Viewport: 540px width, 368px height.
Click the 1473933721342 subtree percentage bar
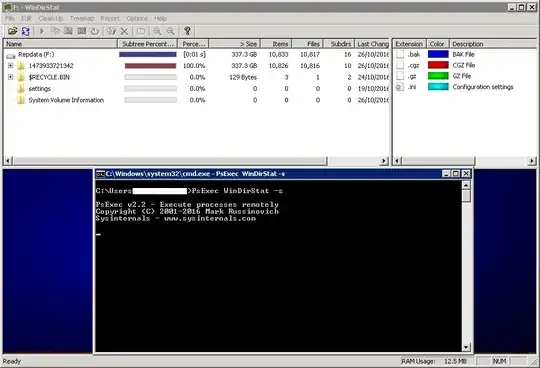coord(150,66)
